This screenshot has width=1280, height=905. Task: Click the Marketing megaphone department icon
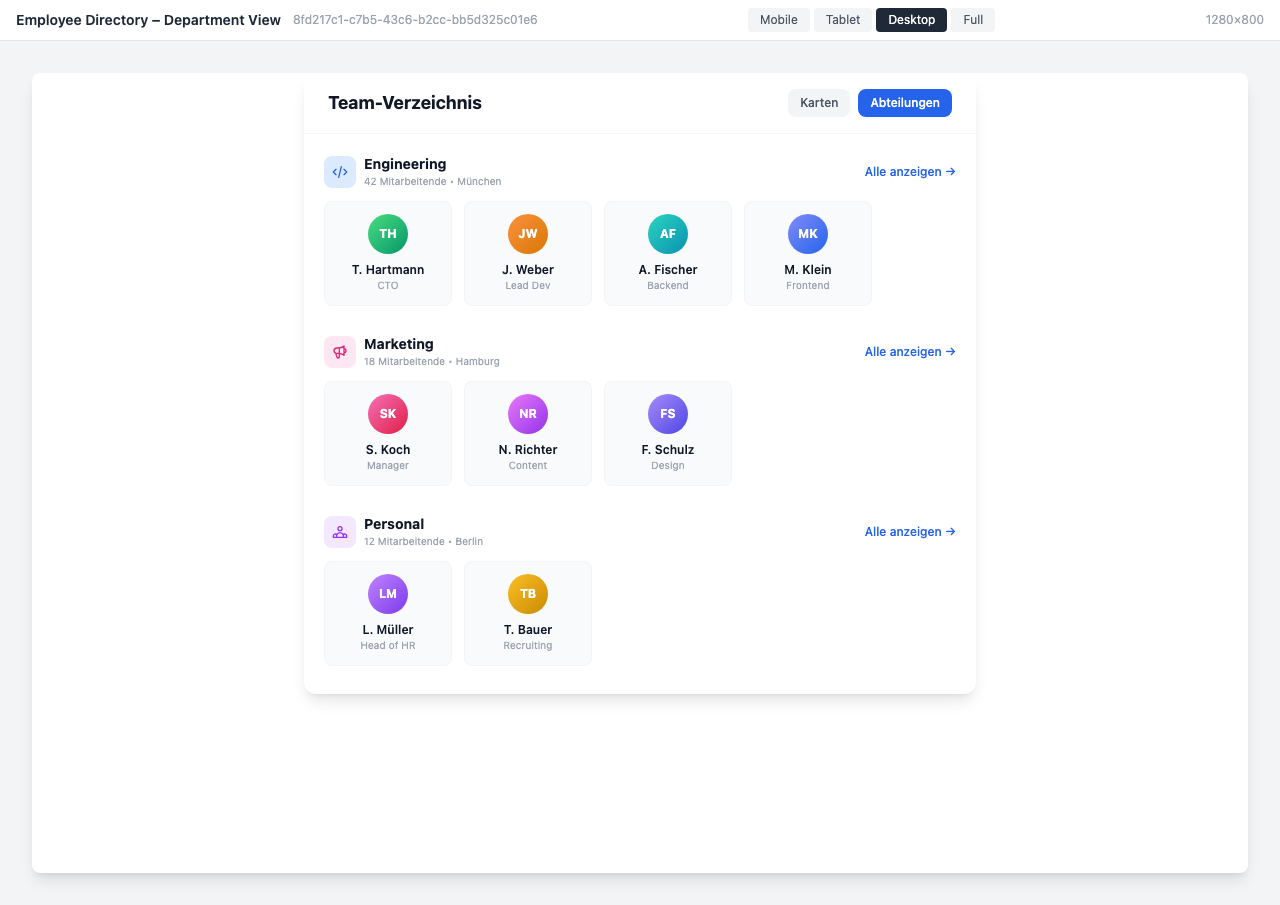pos(340,351)
